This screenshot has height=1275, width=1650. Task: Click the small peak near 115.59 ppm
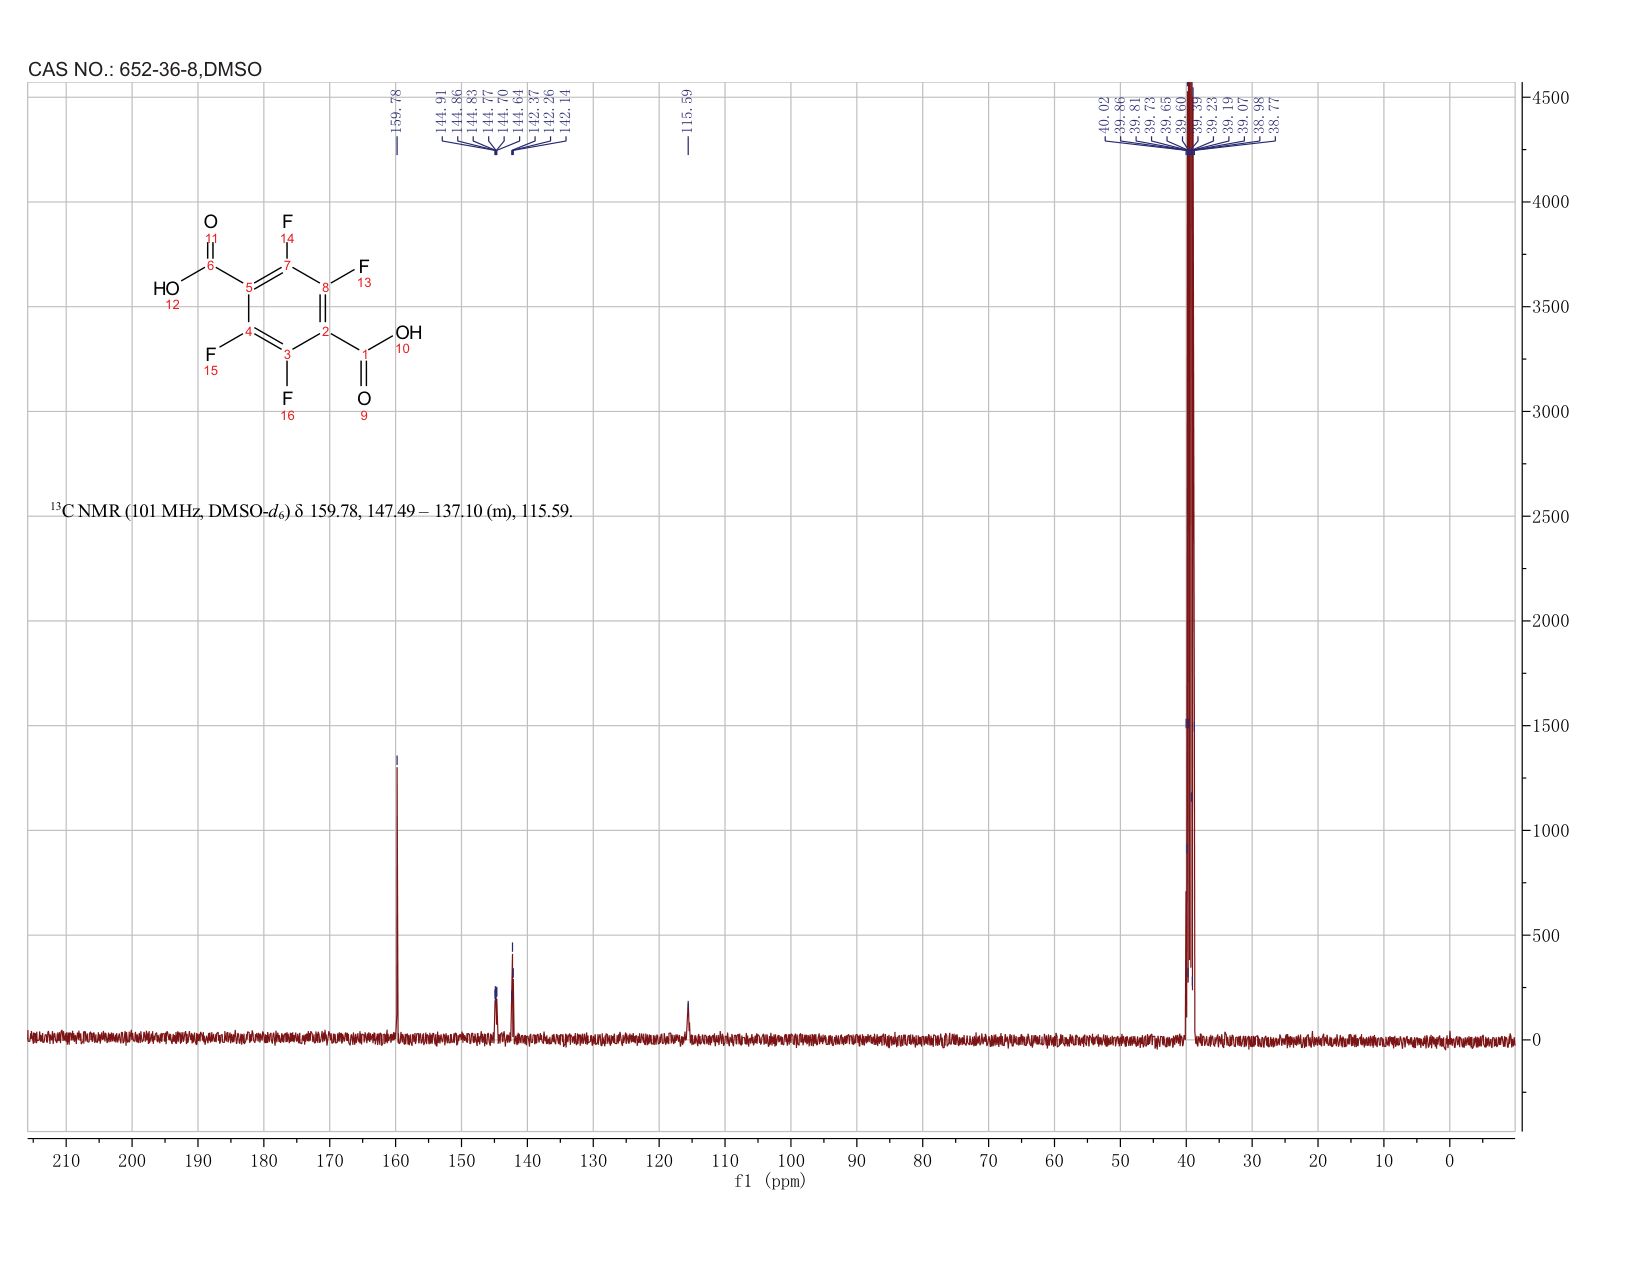[688, 1022]
